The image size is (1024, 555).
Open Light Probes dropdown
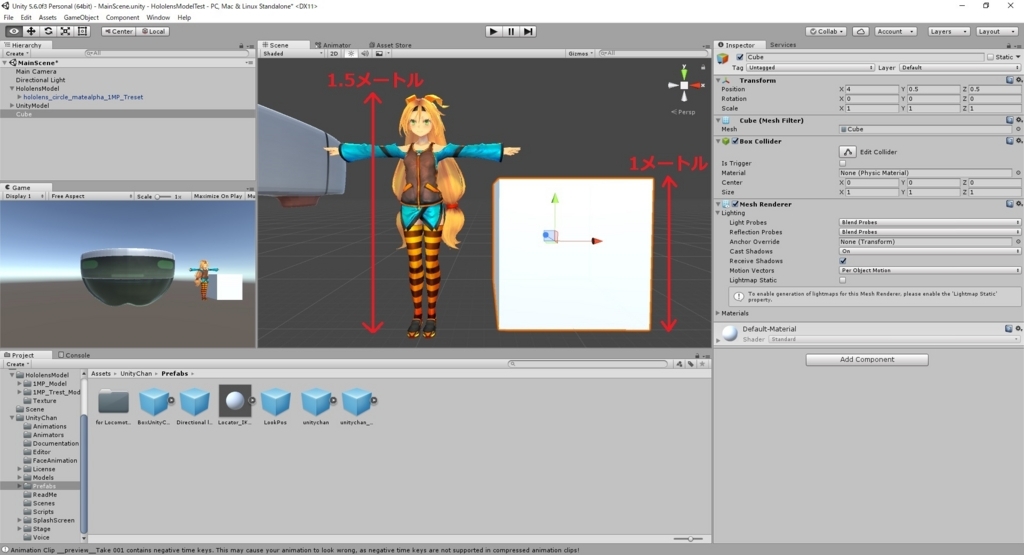click(x=929, y=223)
